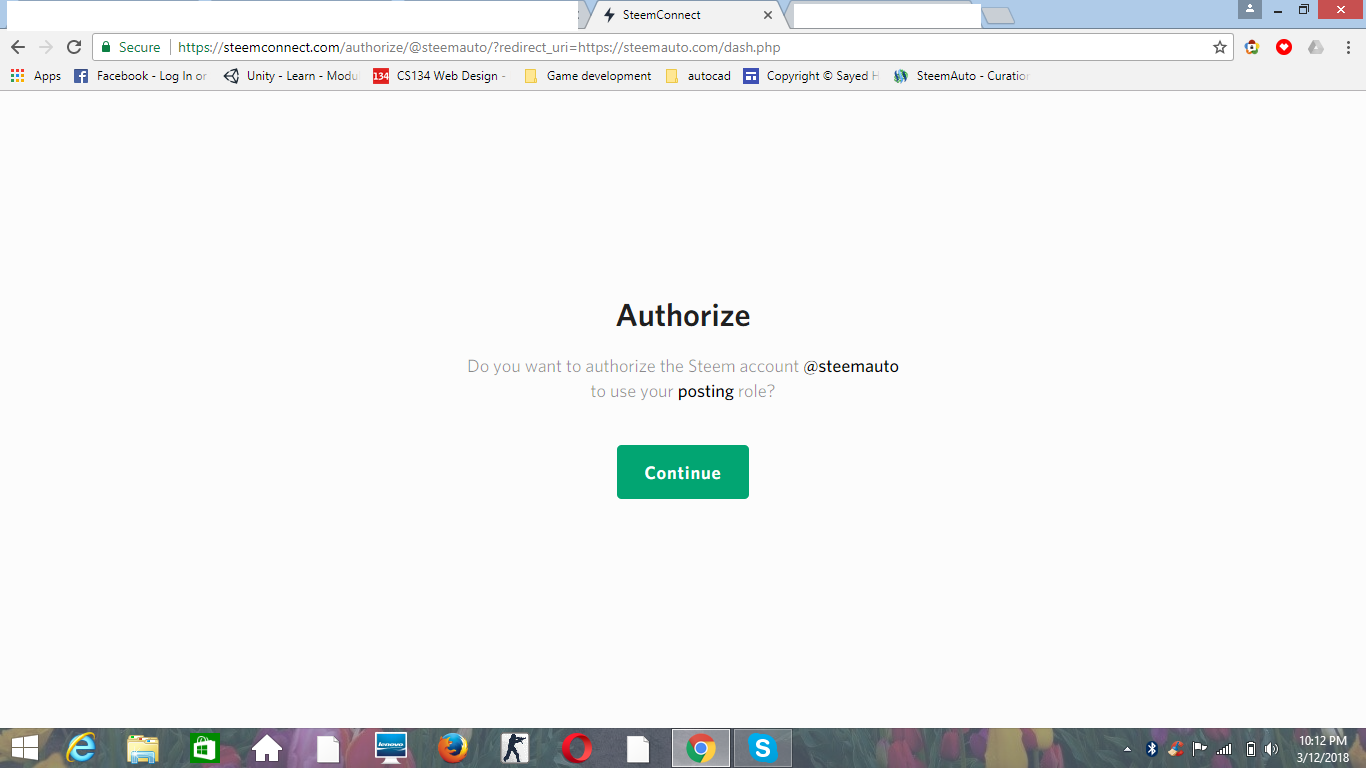Open the blank document icon beside Lenovo
The image size is (1366, 768).
coord(329,748)
